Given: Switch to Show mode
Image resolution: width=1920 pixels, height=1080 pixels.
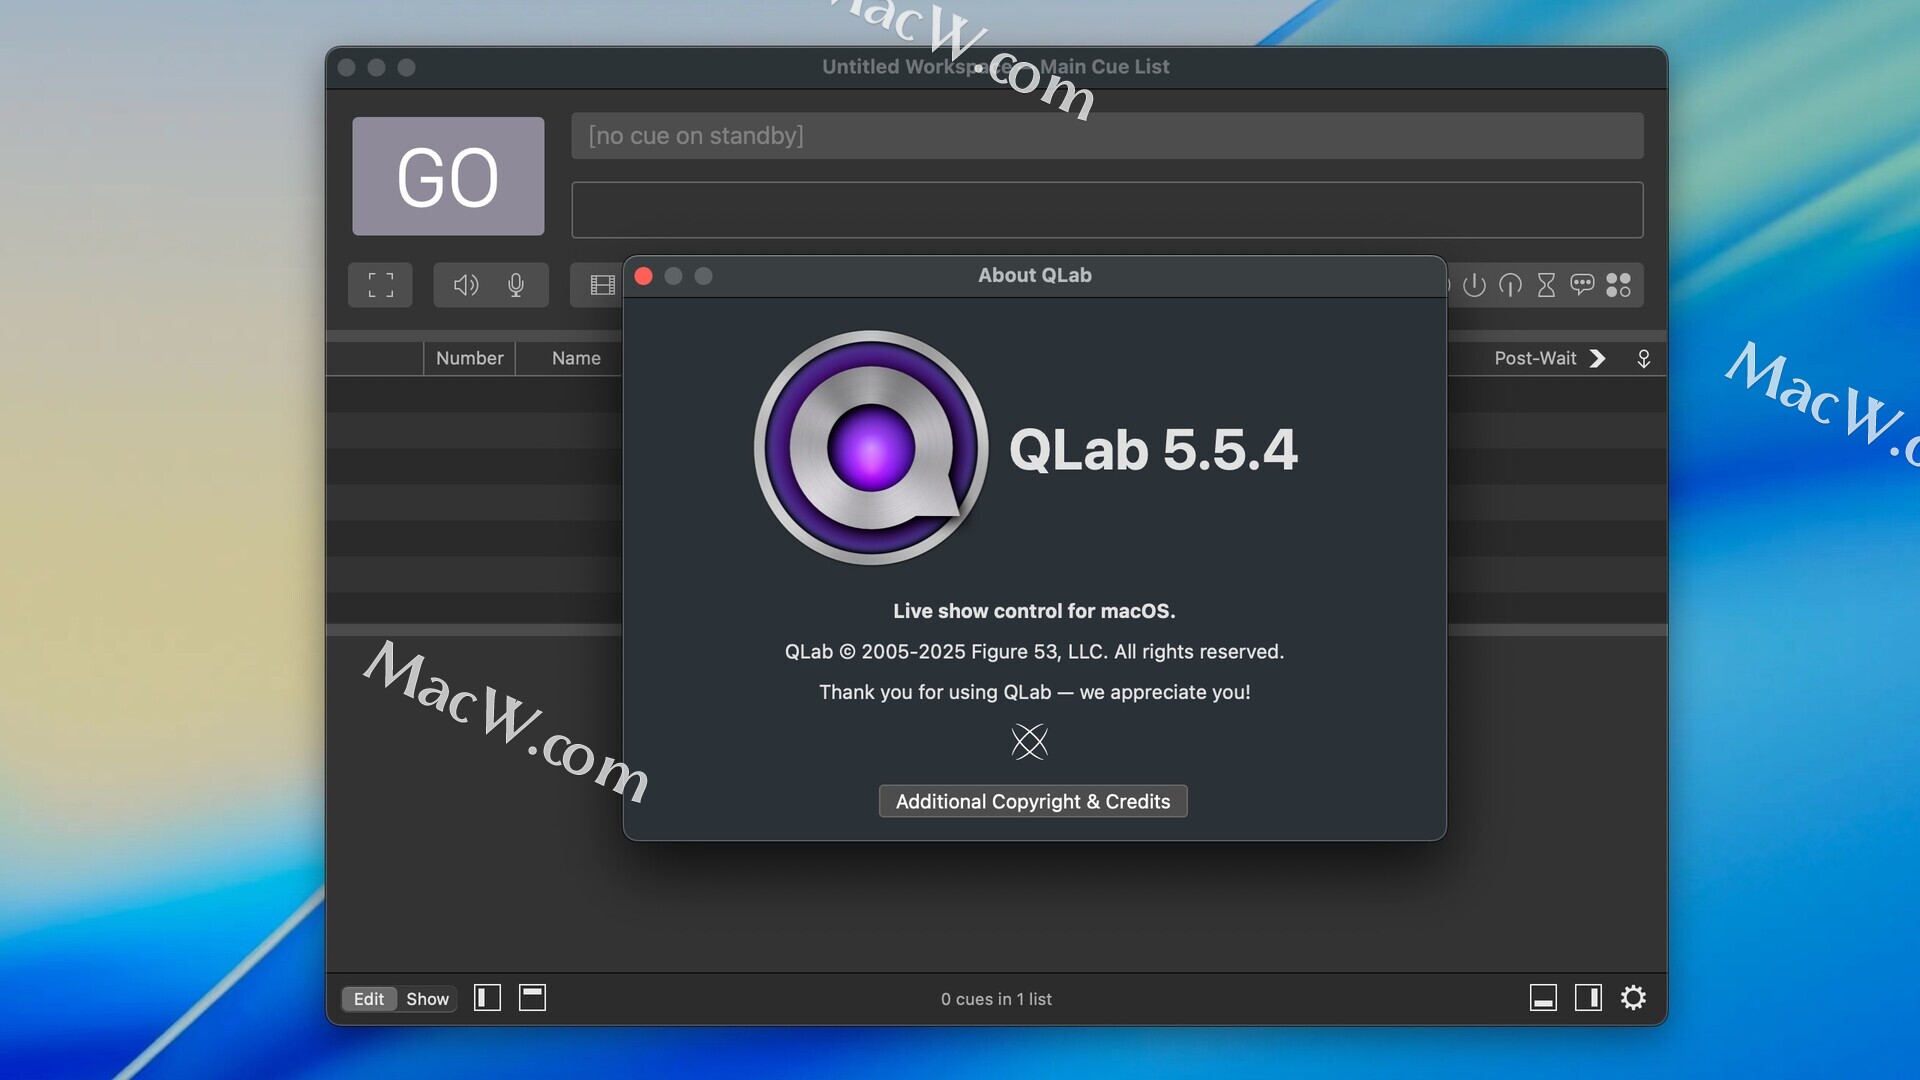Looking at the screenshot, I should [427, 999].
